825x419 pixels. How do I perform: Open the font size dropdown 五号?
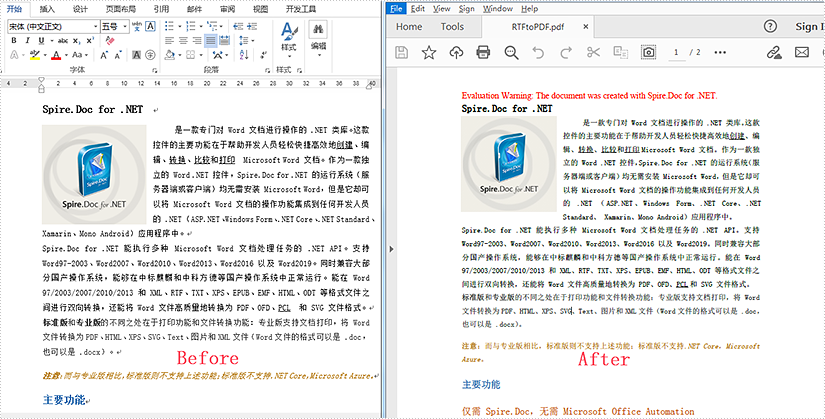125,26
